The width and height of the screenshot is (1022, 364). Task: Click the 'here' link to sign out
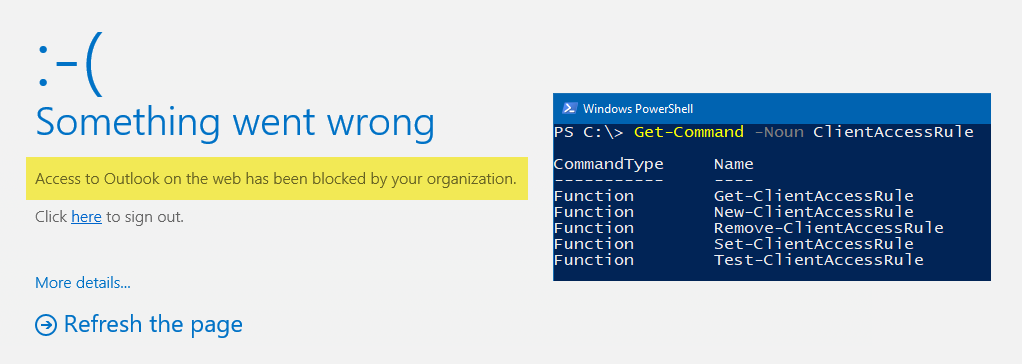point(86,217)
